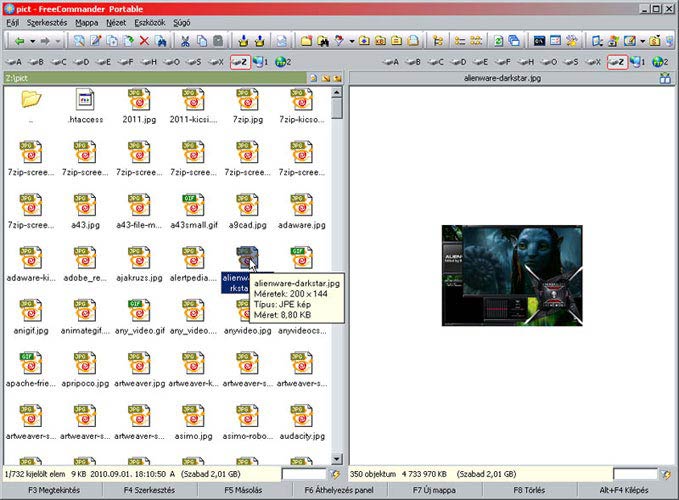679x500 pixels.
Task: Select the audacity.jpg file thumbnail
Action: (300, 418)
